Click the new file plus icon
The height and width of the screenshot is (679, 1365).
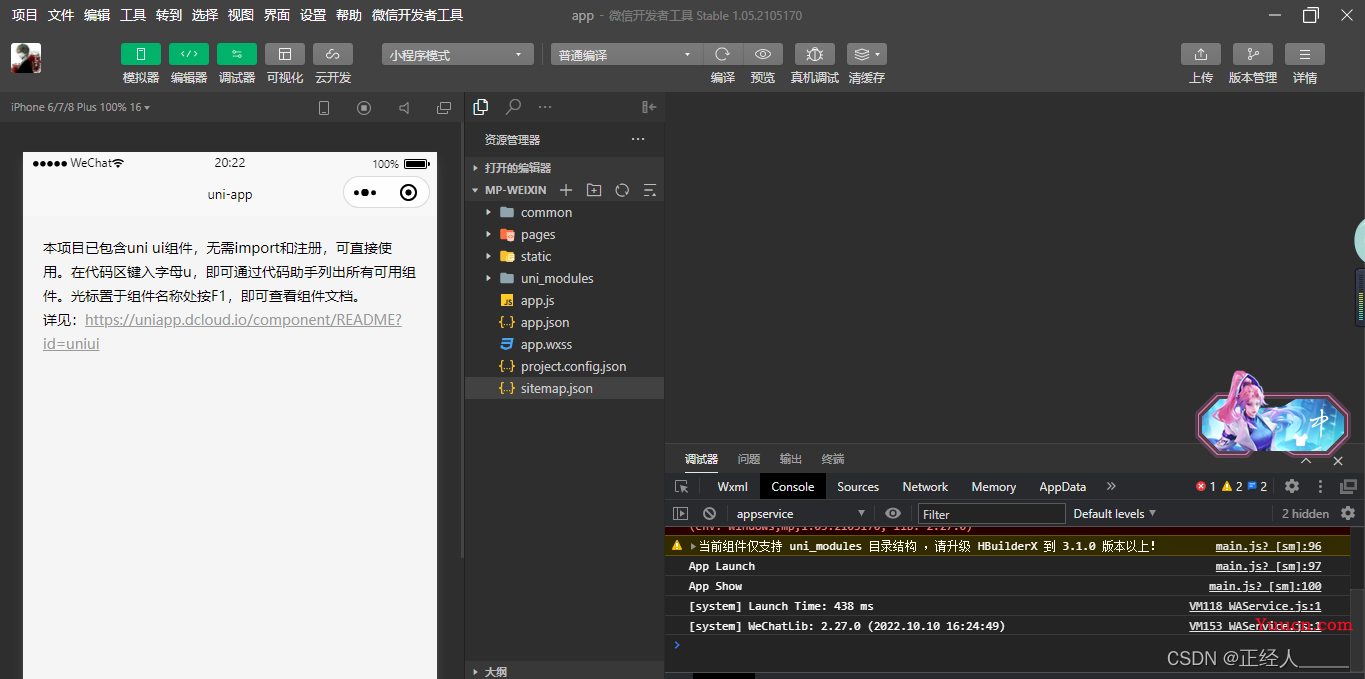(x=566, y=190)
